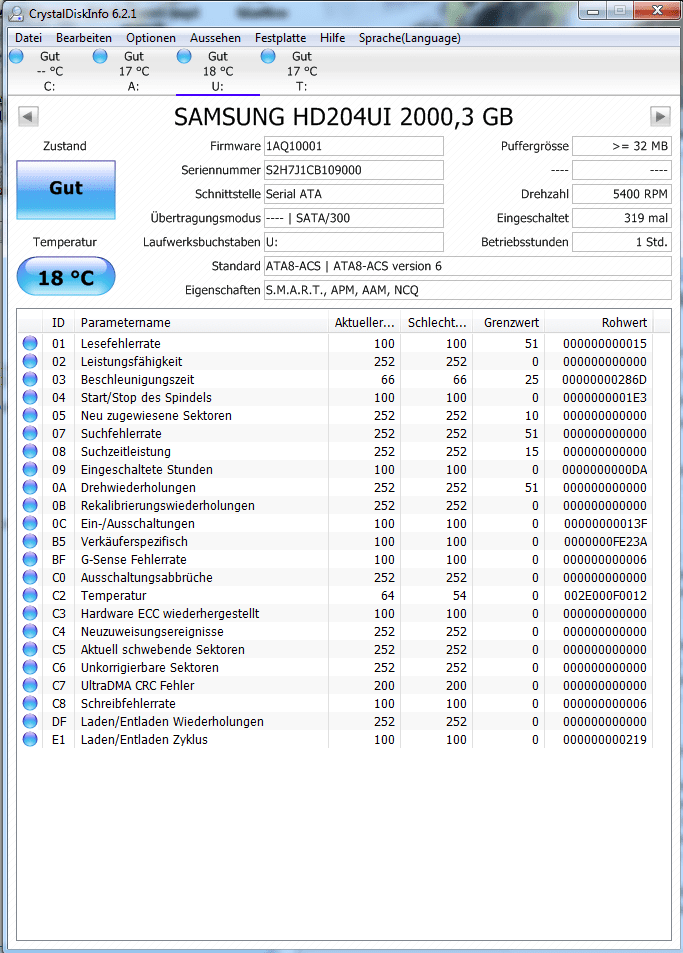Click status orb of Beschleunigungszeit row
This screenshot has height=953, width=683.
(30, 379)
